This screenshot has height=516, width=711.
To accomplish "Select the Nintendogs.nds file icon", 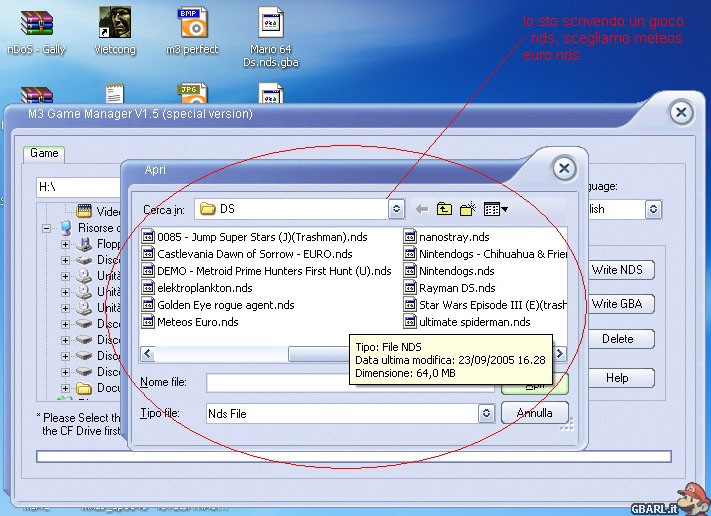I will [410, 271].
